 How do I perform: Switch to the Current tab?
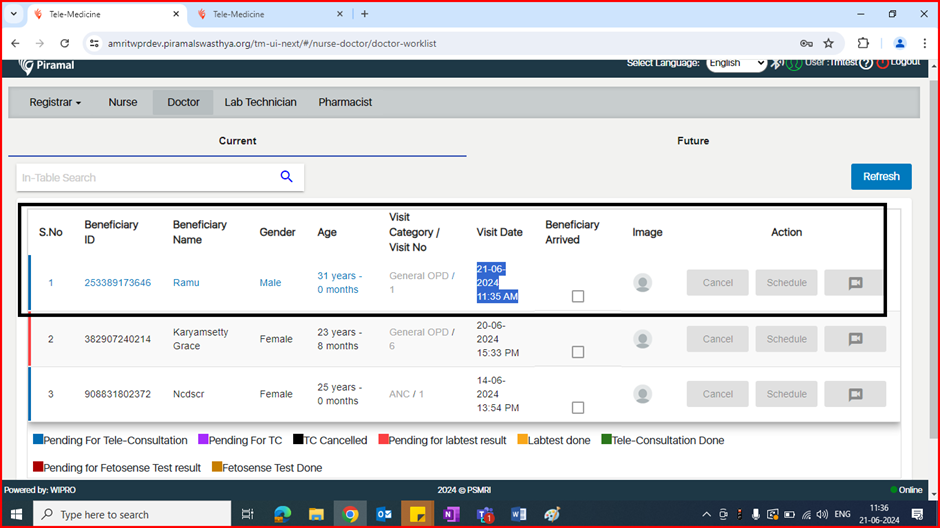coord(237,141)
